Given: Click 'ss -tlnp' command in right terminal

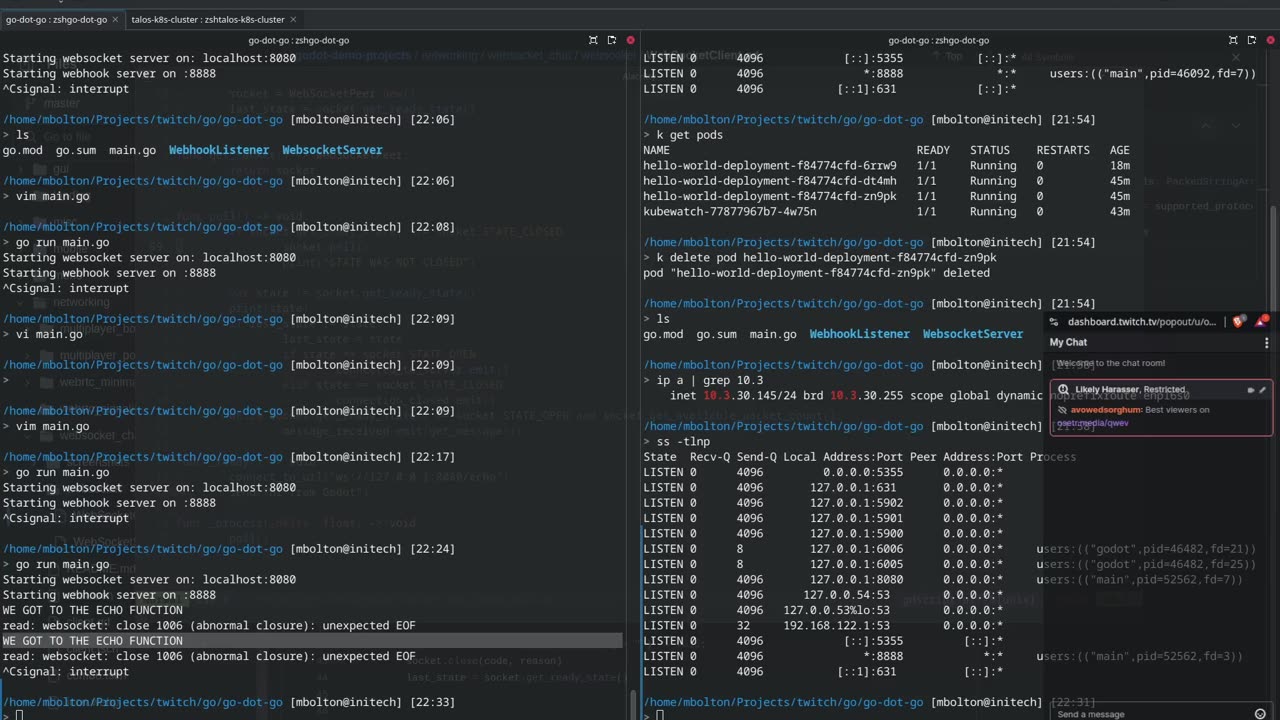Looking at the screenshot, I should click(683, 442).
